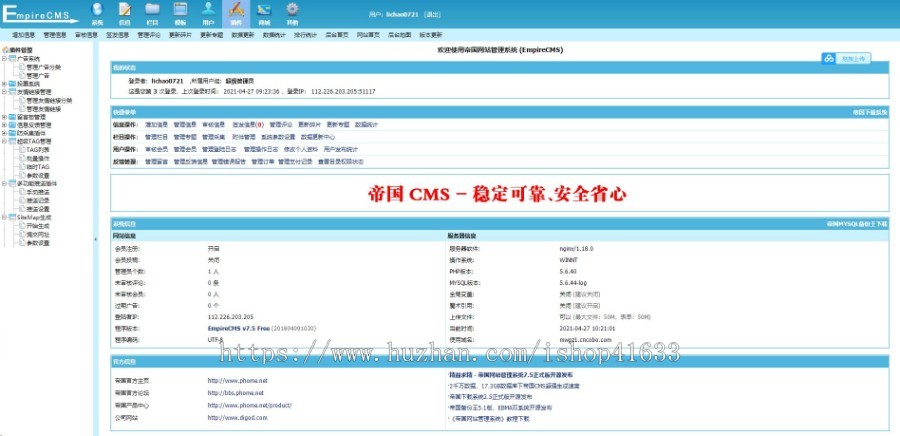Open the http://www.phome.net/product/ link
900x436 pixels.
pyautogui.click(x=250, y=406)
